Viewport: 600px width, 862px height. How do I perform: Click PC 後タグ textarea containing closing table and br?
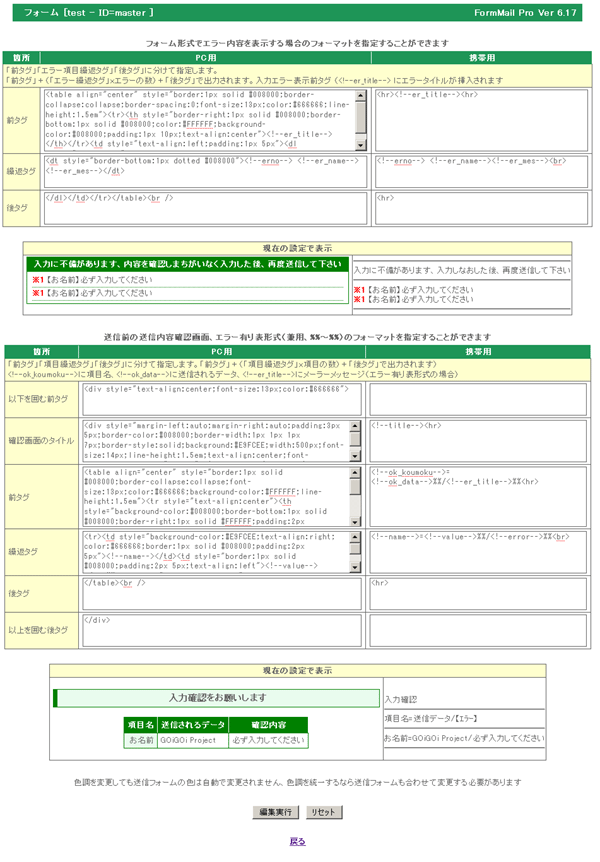[x=222, y=592]
